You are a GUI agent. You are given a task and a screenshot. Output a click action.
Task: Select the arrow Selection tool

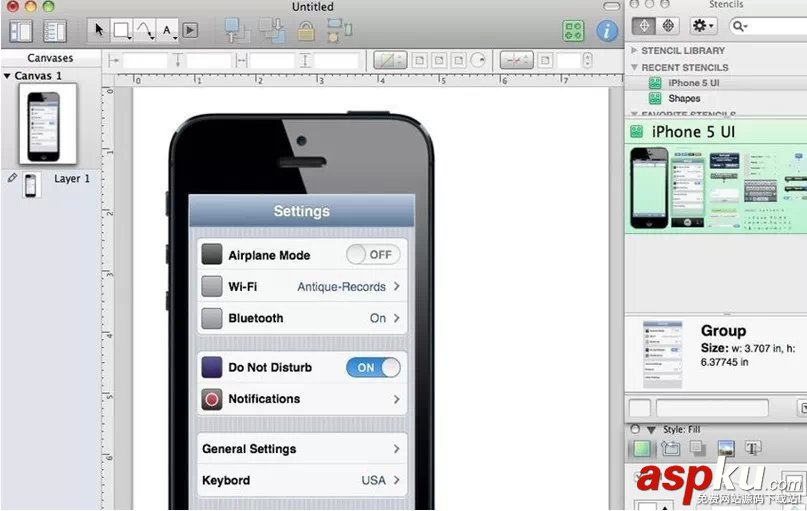pyautogui.click(x=99, y=30)
